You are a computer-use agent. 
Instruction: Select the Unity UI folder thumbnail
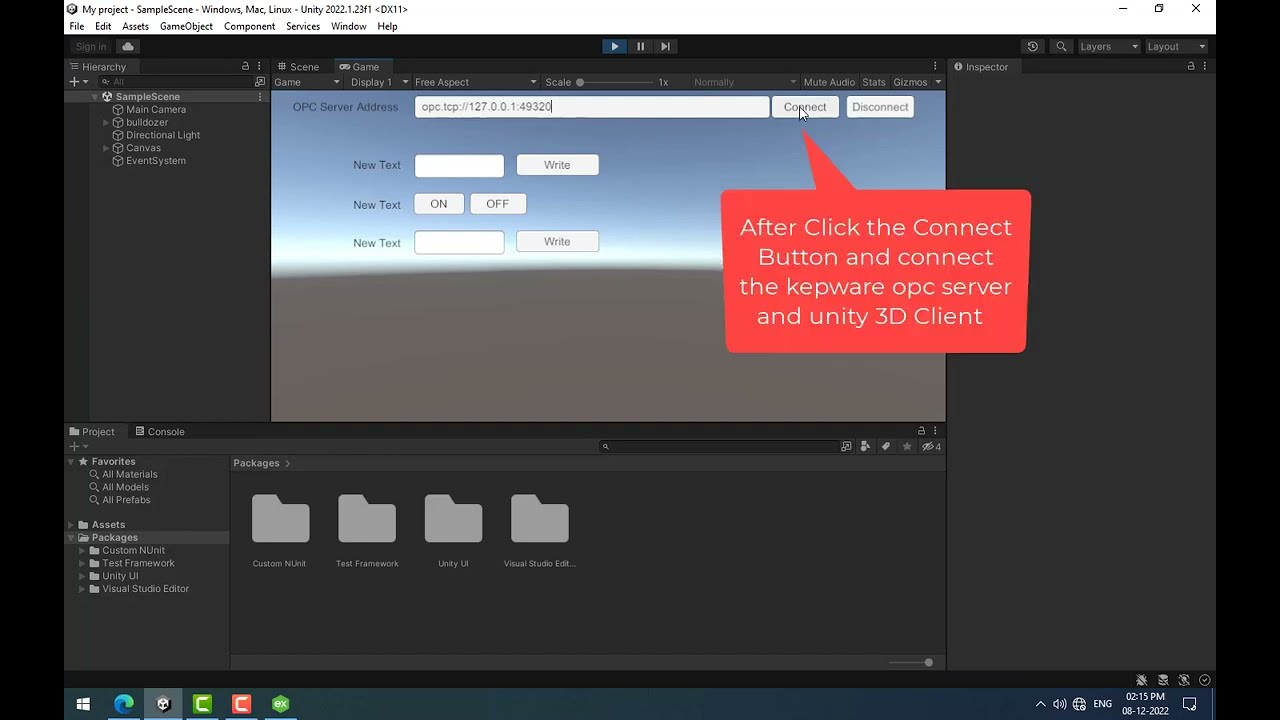pyautogui.click(x=453, y=519)
